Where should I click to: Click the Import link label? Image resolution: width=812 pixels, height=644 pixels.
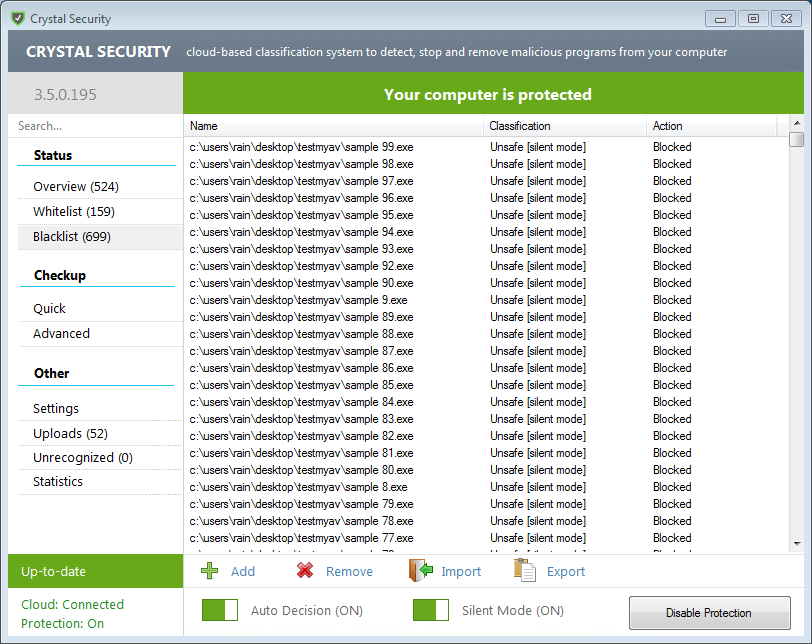(x=461, y=572)
